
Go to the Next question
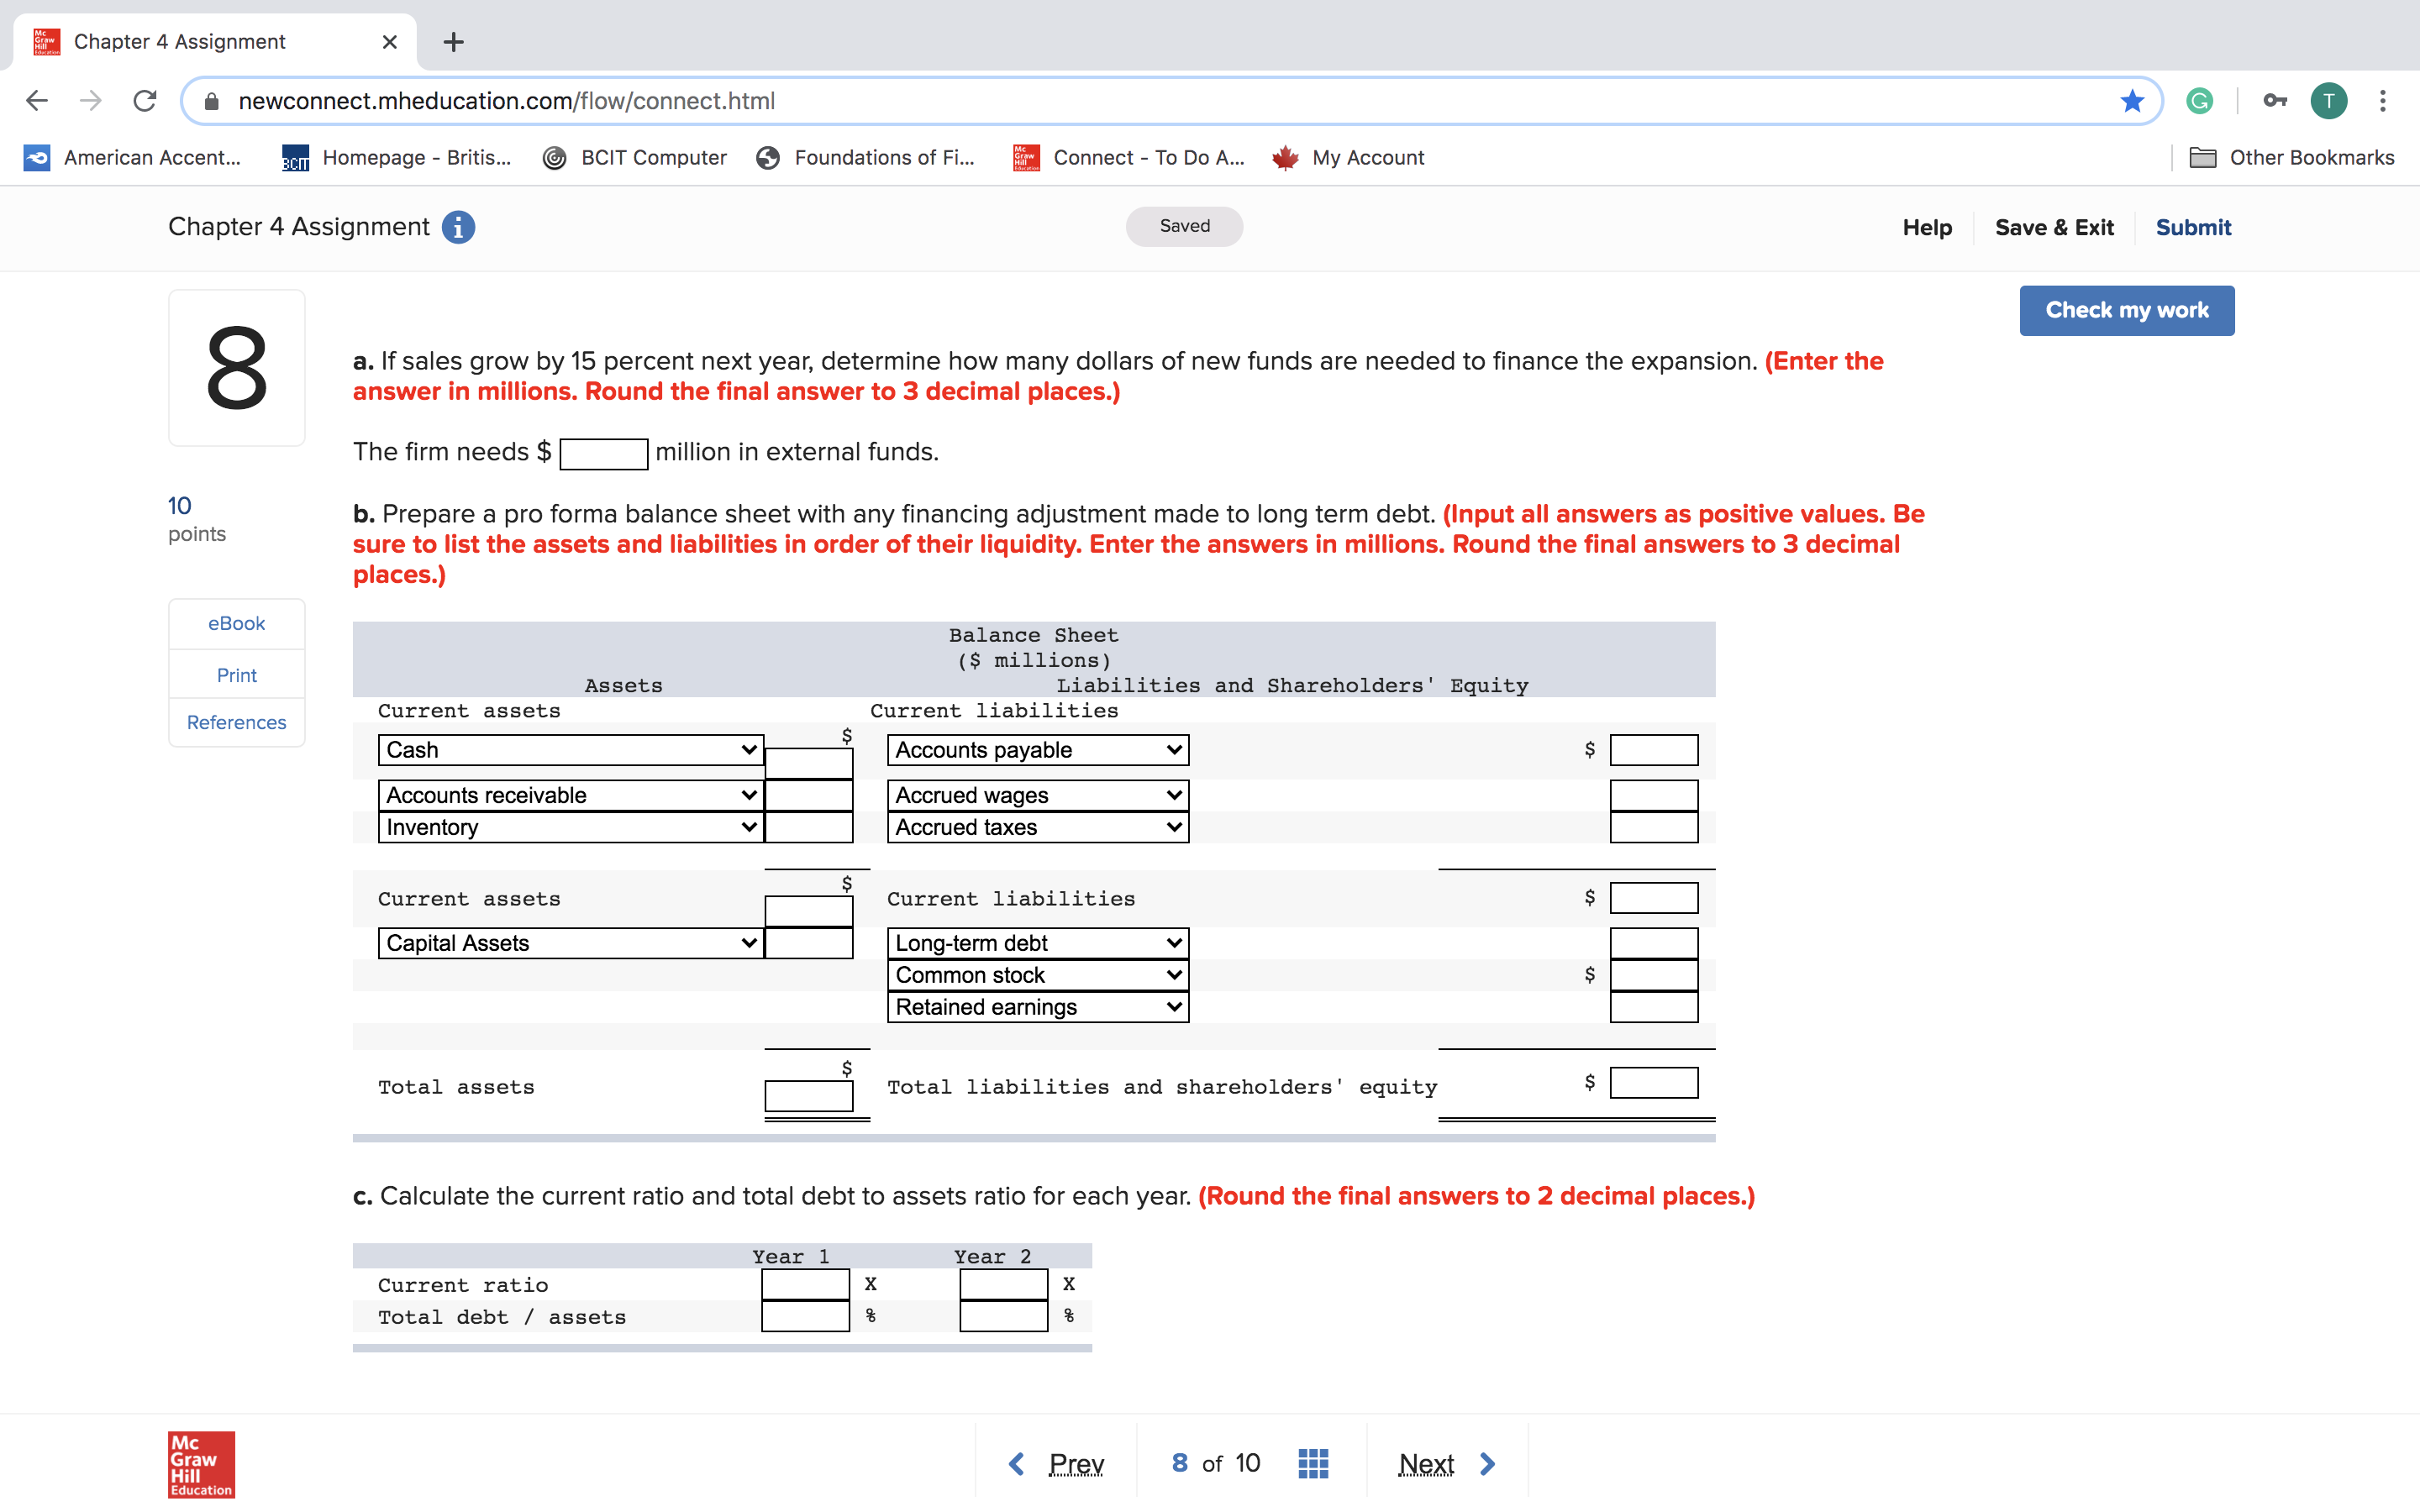(1445, 1463)
